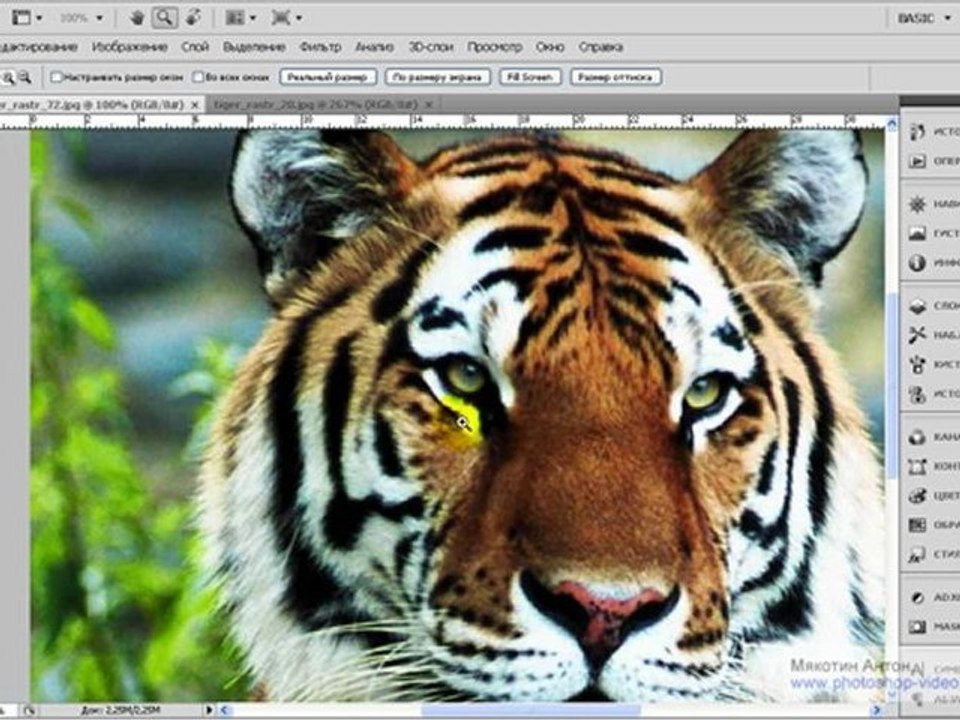Image resolution: width=960 pixels, height=720 pixels.
Task: Click the 'Fill Screen' button
Action: click(530, 77)
